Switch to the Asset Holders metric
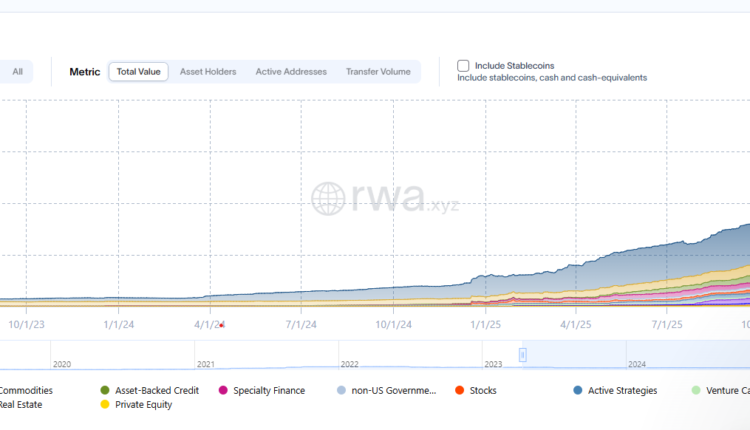 (x=208, y=72)
